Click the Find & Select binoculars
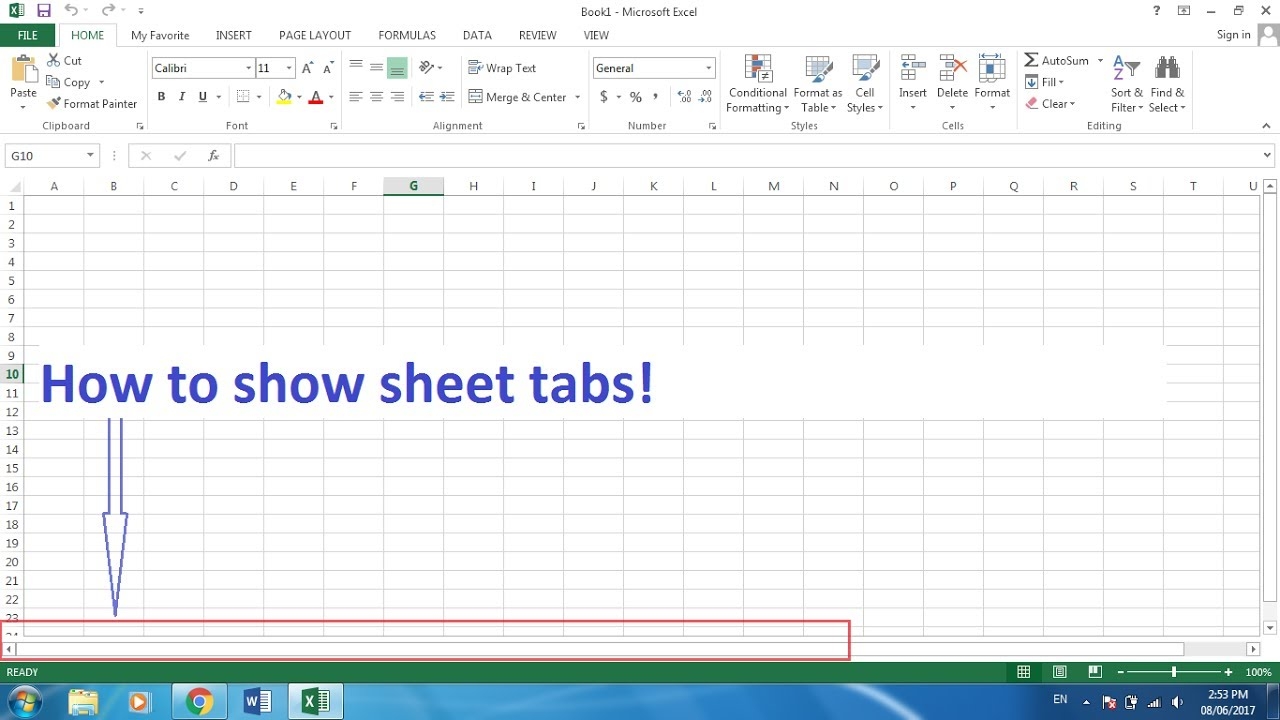 1166,69
